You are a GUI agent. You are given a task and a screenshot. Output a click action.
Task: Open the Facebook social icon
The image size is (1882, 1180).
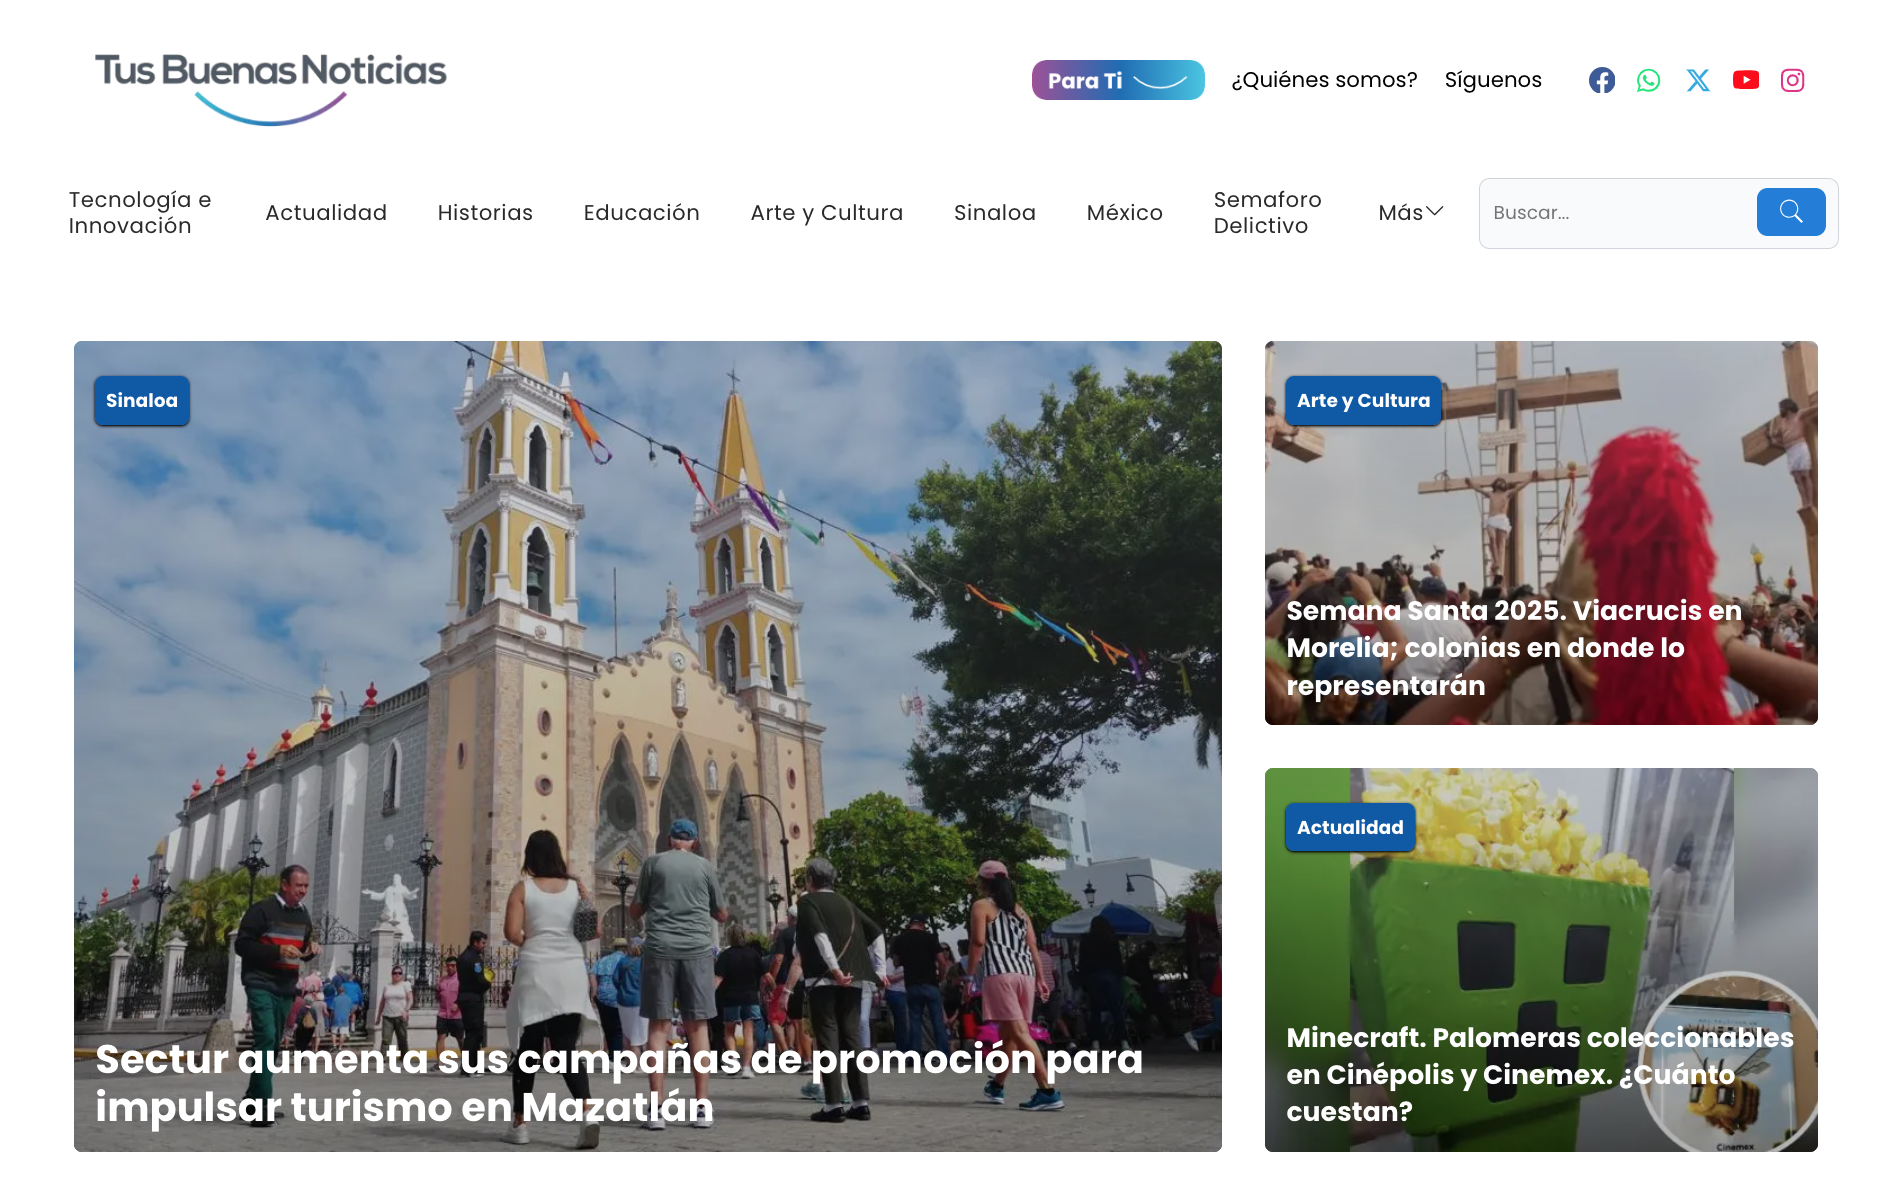click(x=1601, y=80)
